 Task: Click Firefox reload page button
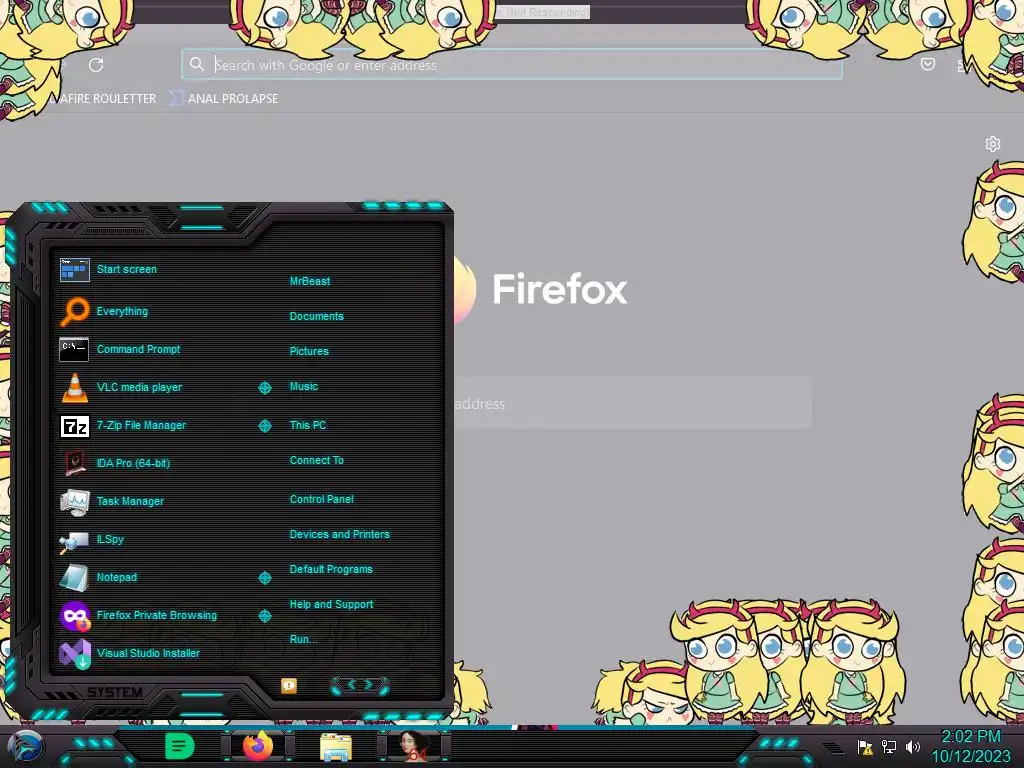click(x=96, y=65)
